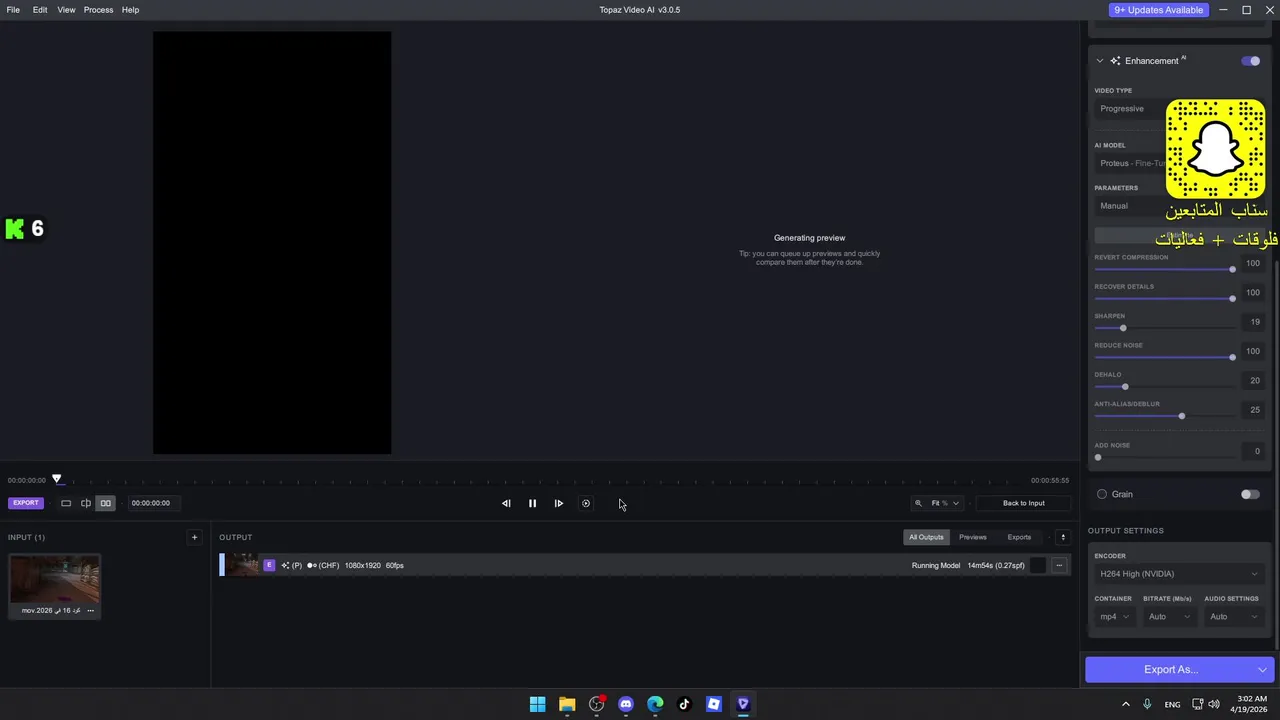The width and height of the screenshot is (1280, 720).
Task: Open three-dot menu on Running Model output row
Action: pyautogui.click(x=1059, y=565)
